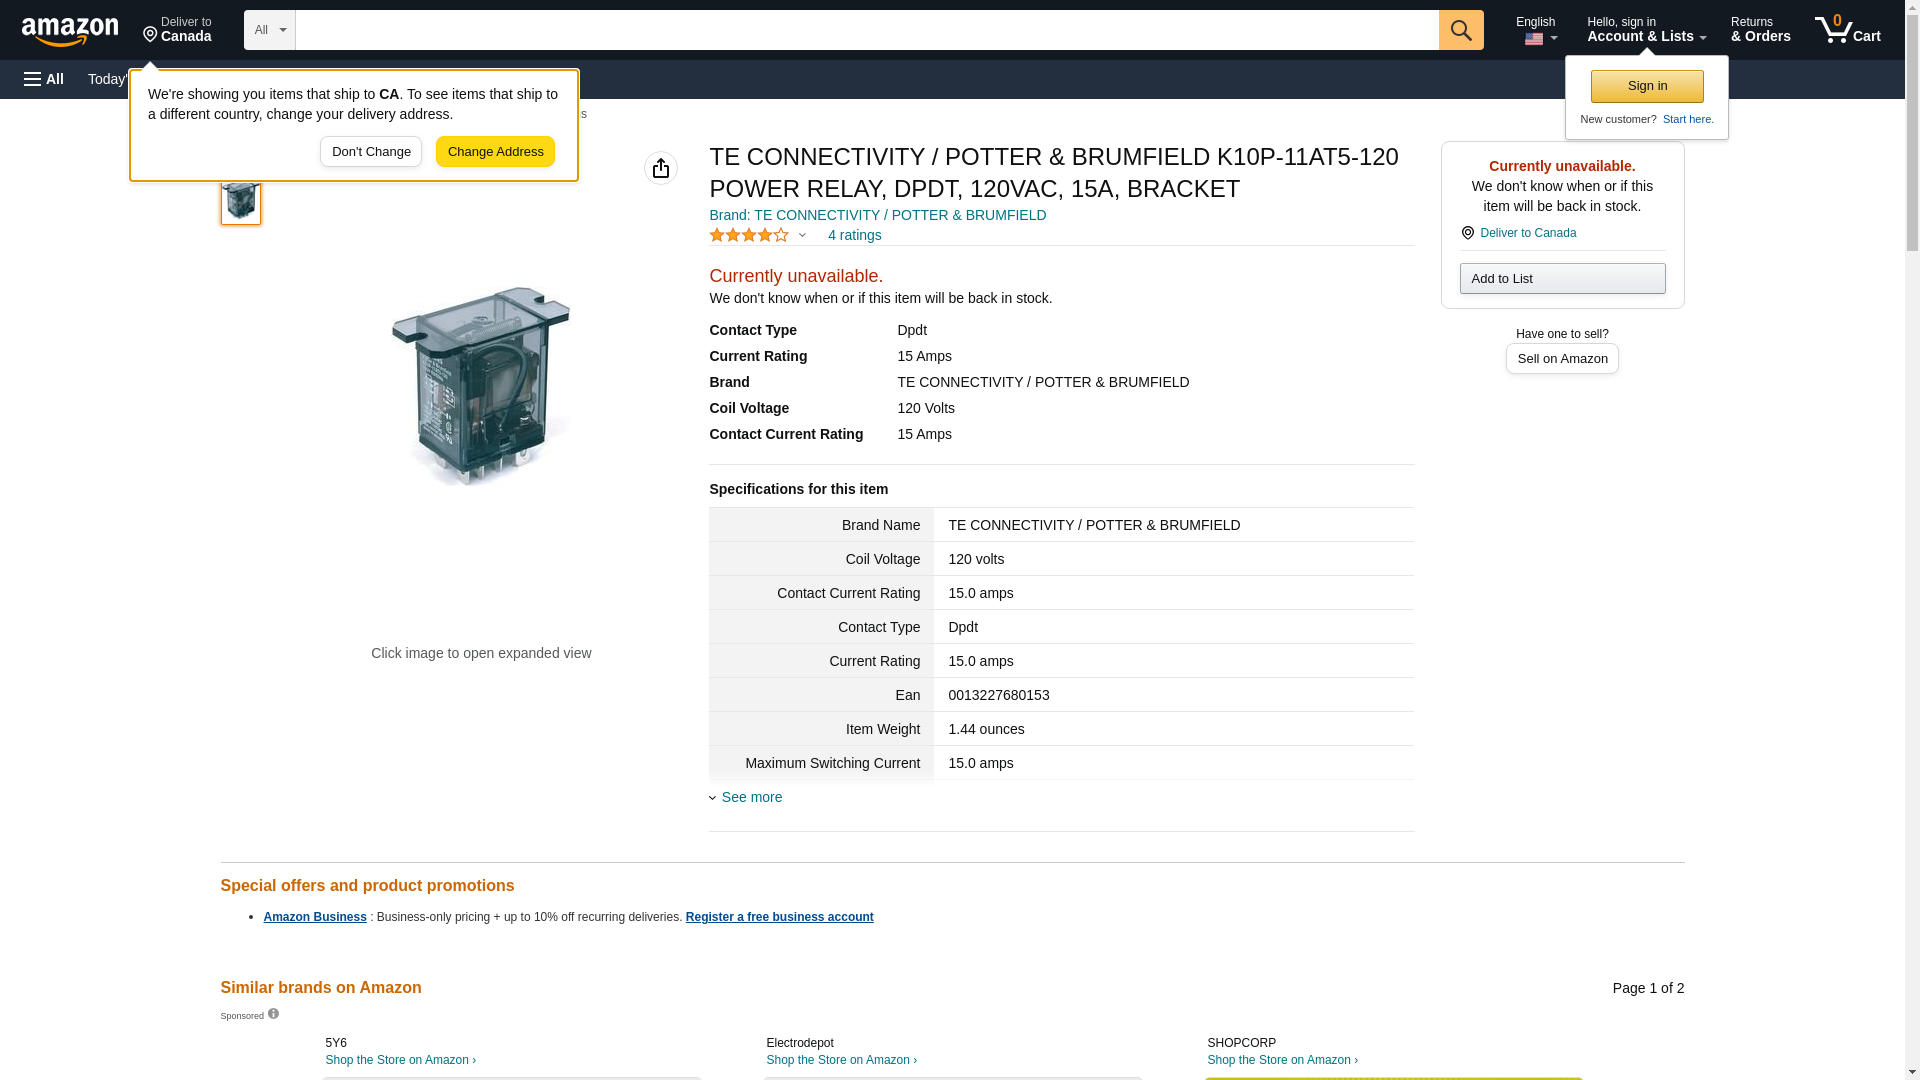Click in the Amazon search field
Screen dimensions: 1920x1080
coord(866,30)
